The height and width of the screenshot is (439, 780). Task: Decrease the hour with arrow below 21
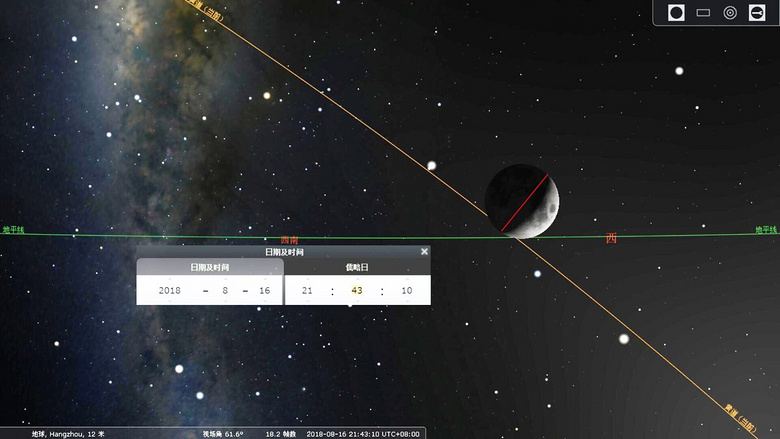(307, 301)
